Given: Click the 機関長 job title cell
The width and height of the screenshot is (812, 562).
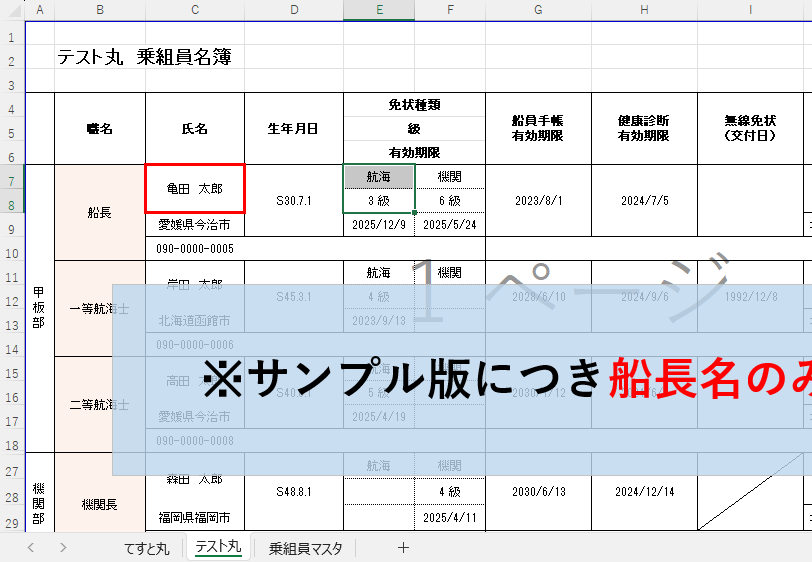Looking at the screenshot, I should [100, 504].
